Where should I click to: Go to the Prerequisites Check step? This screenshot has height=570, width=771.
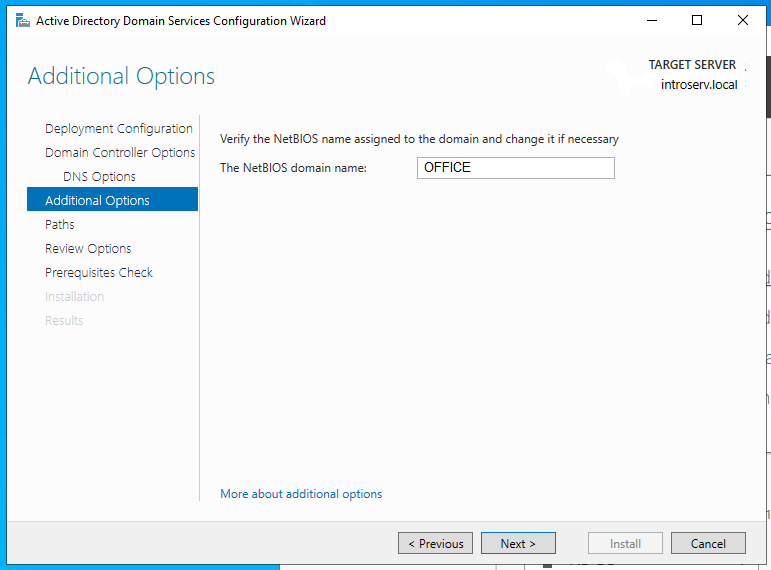[x=99, y=273]
